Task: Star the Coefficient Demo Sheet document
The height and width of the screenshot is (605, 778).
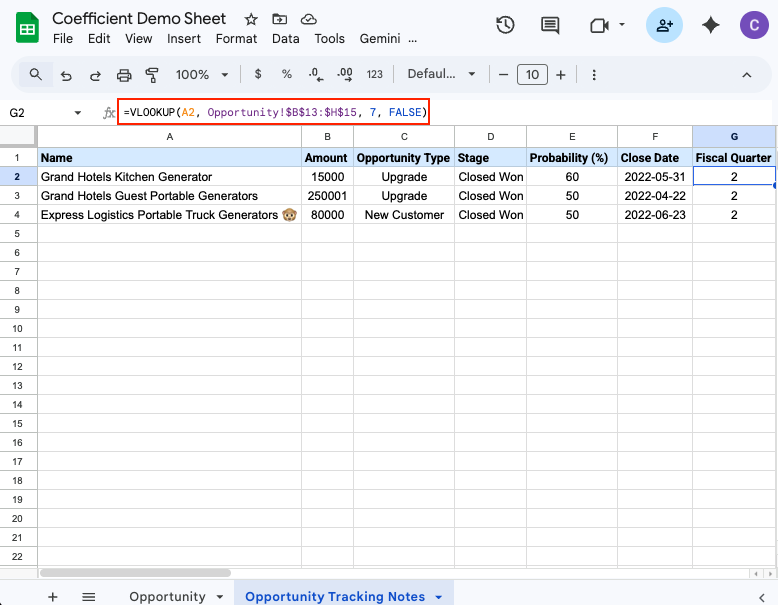Action: click(x=251, y=19)
